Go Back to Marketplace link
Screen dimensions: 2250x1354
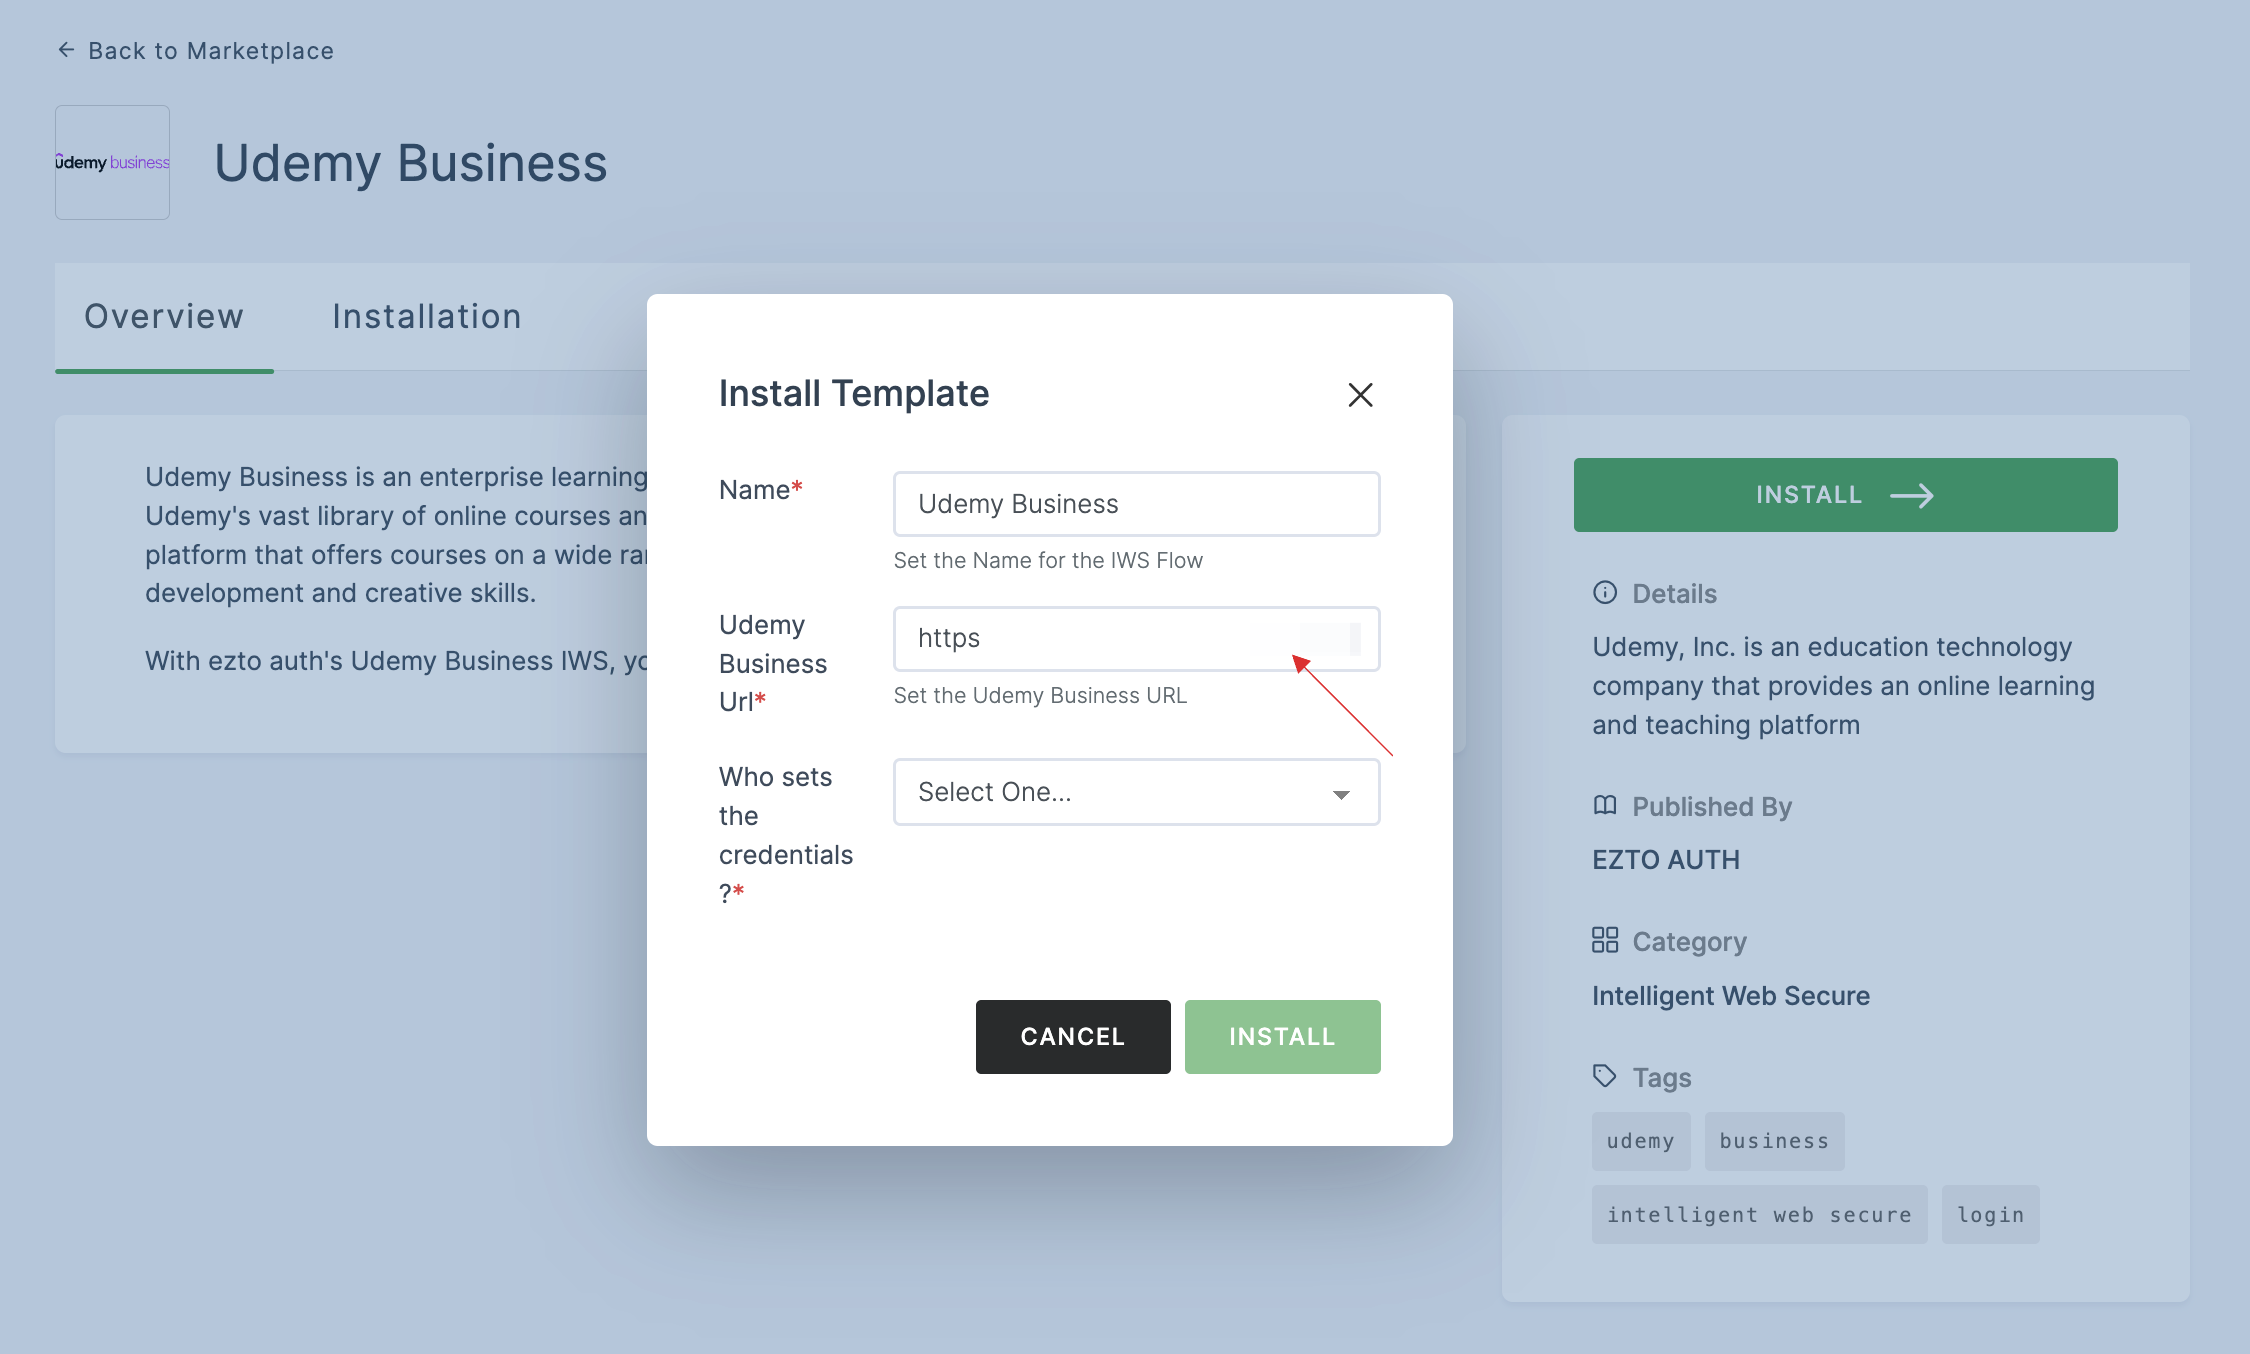pos(196,51)
